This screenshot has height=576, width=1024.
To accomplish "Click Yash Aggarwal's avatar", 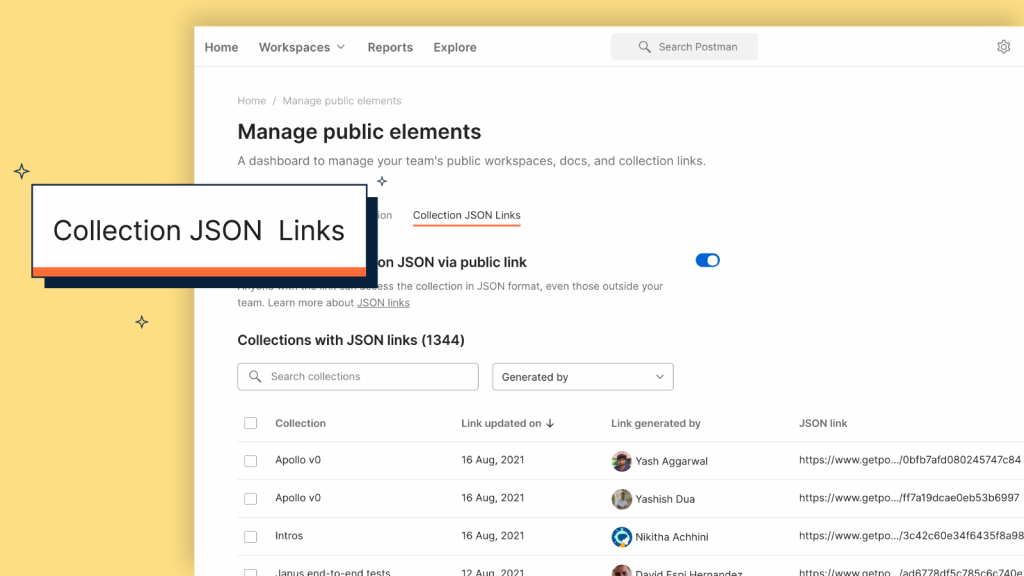I will click(x=621, y=461).
